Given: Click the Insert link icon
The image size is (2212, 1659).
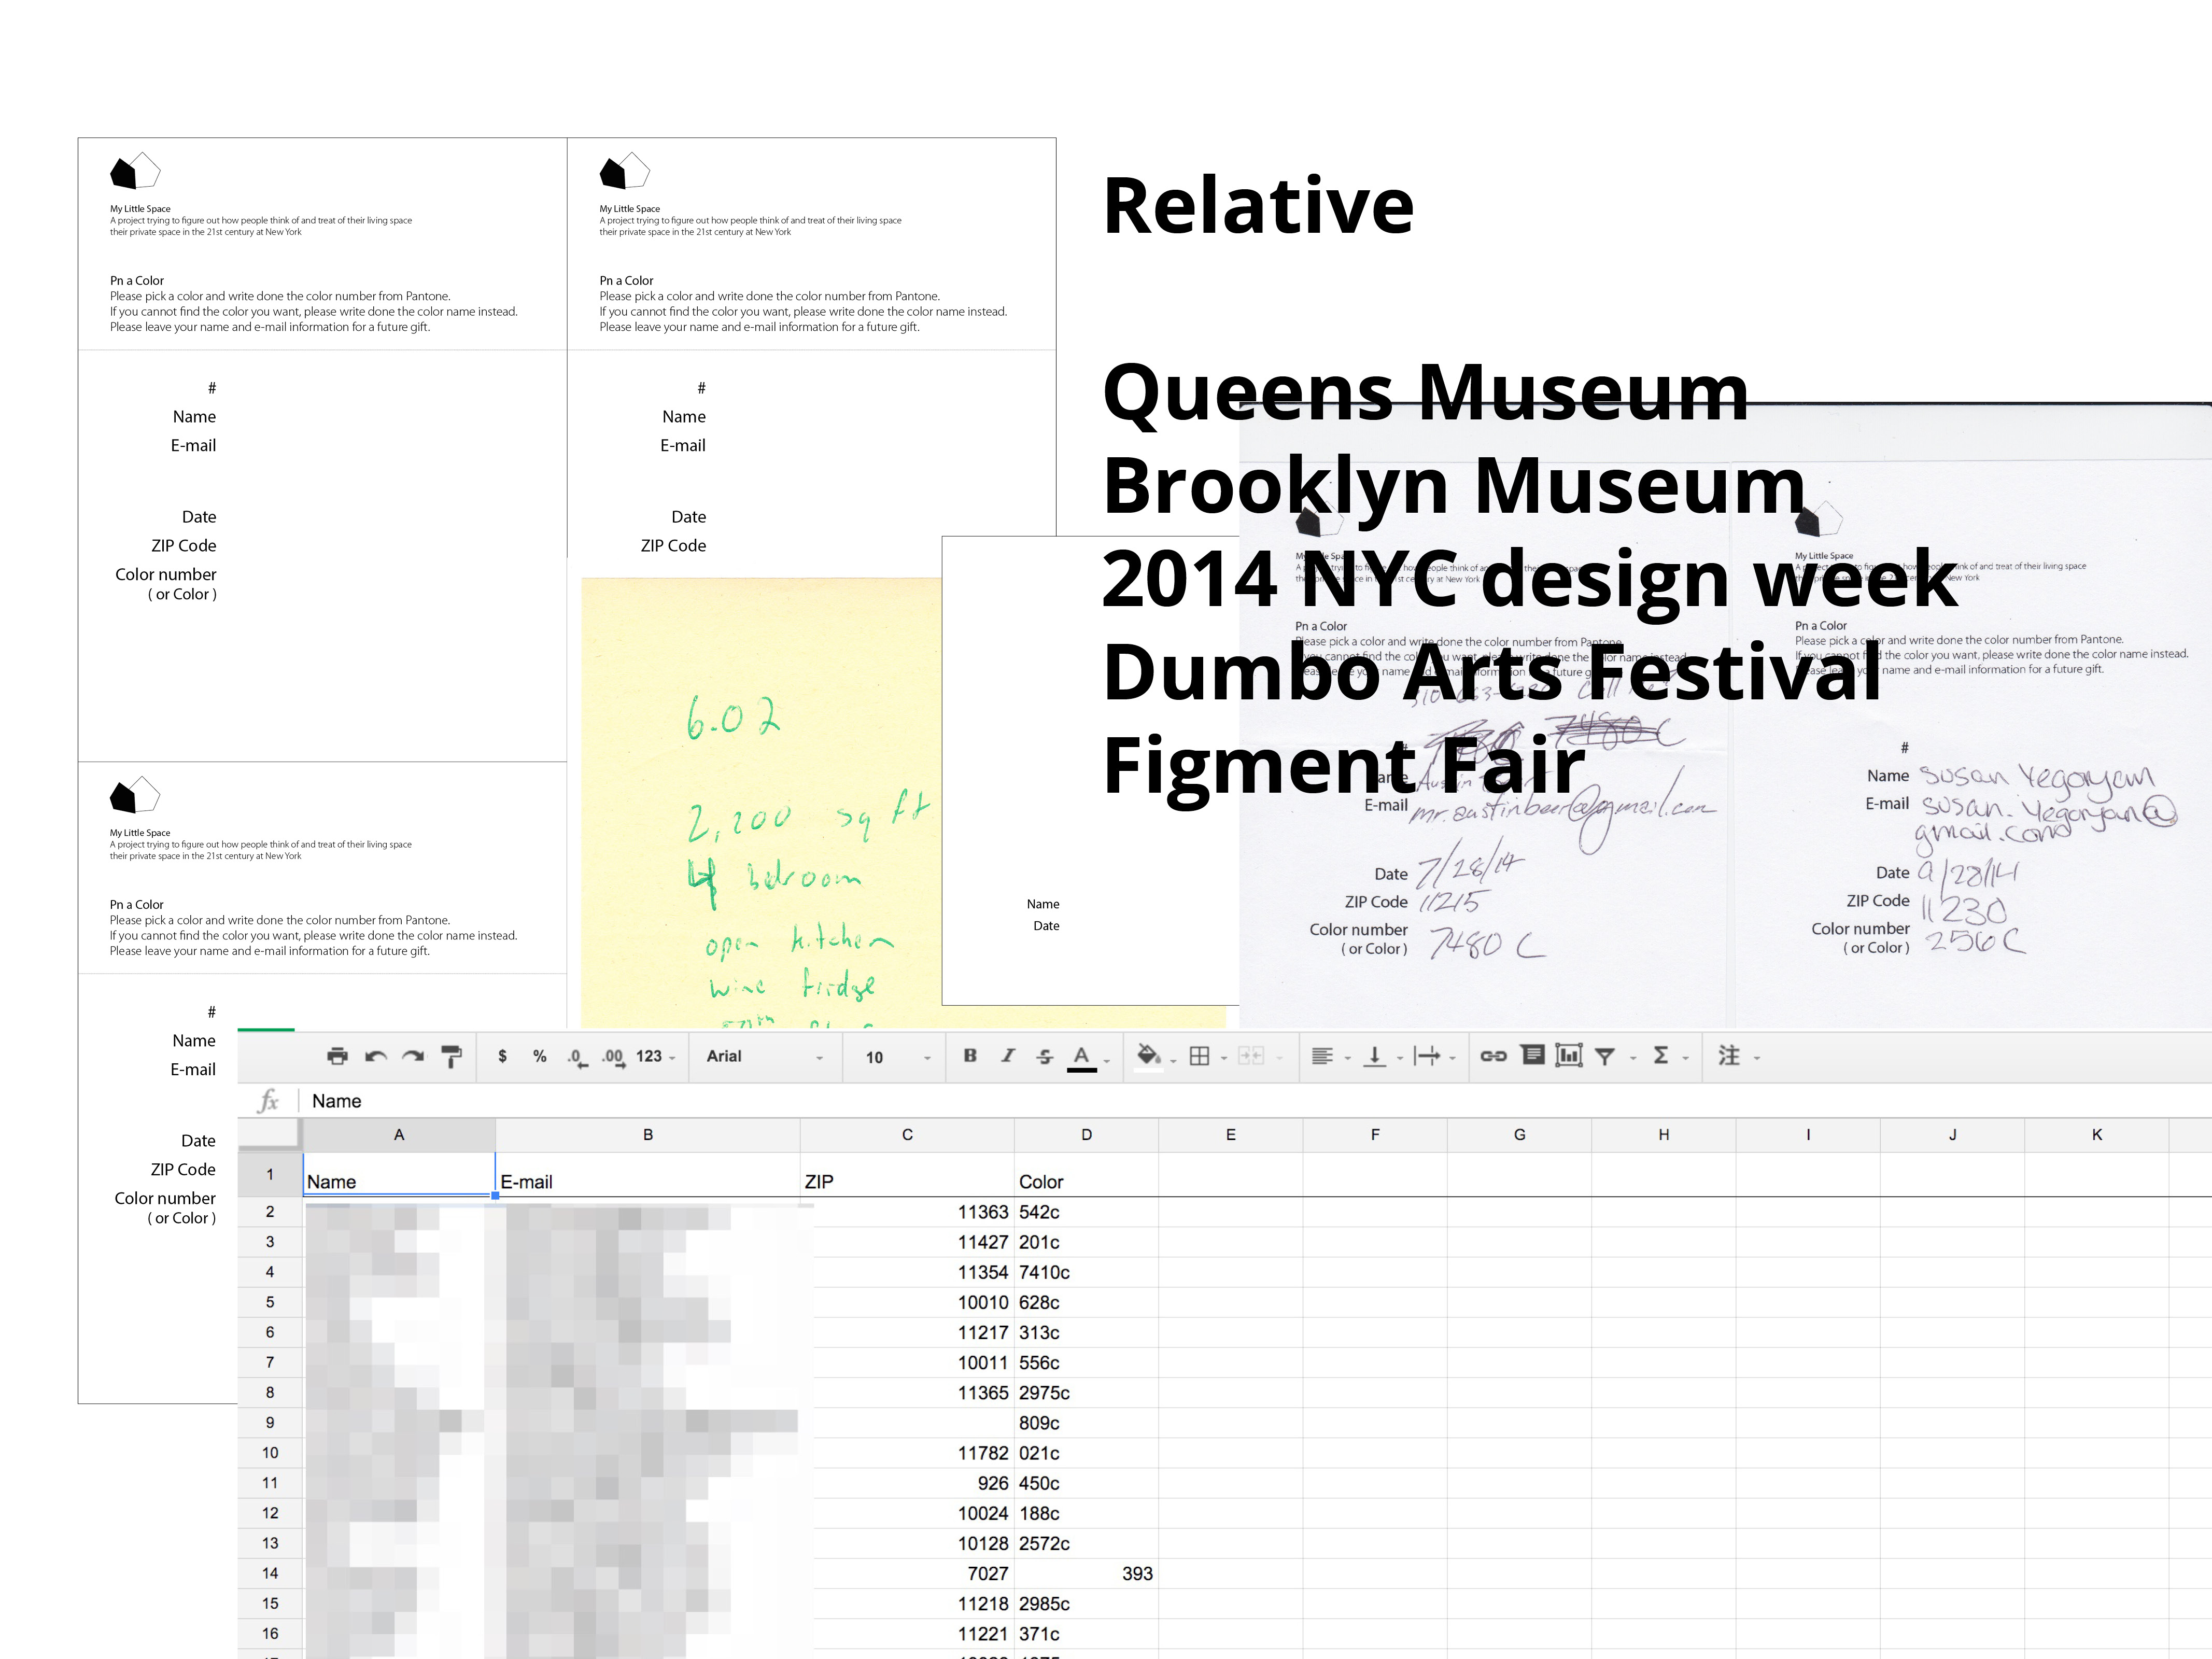Looking at the screenshot, I should [x=1493, y=1056].
